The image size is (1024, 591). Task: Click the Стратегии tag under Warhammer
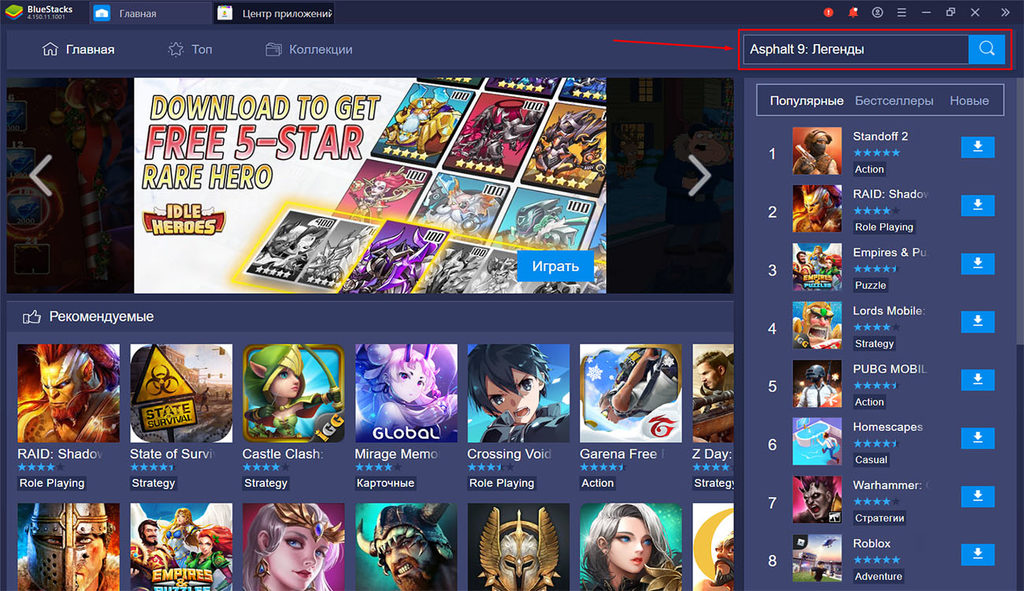(880, 519)
